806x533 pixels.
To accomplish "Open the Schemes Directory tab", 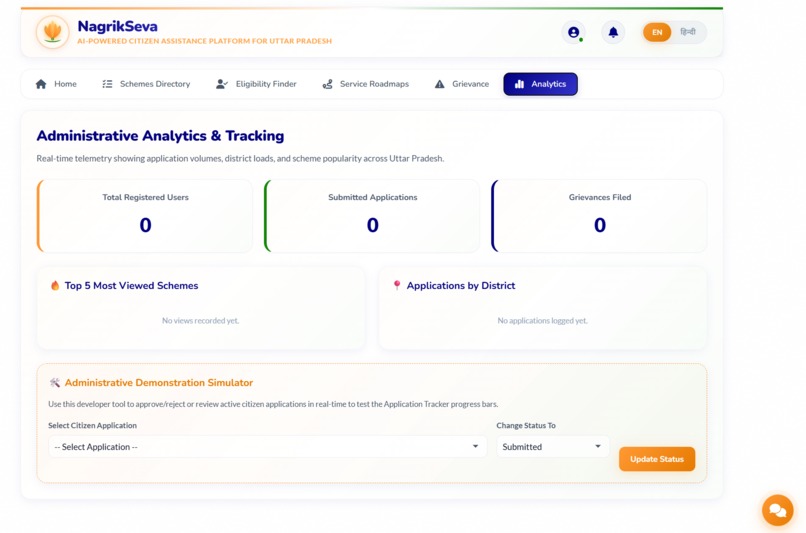I will [146, 84].
